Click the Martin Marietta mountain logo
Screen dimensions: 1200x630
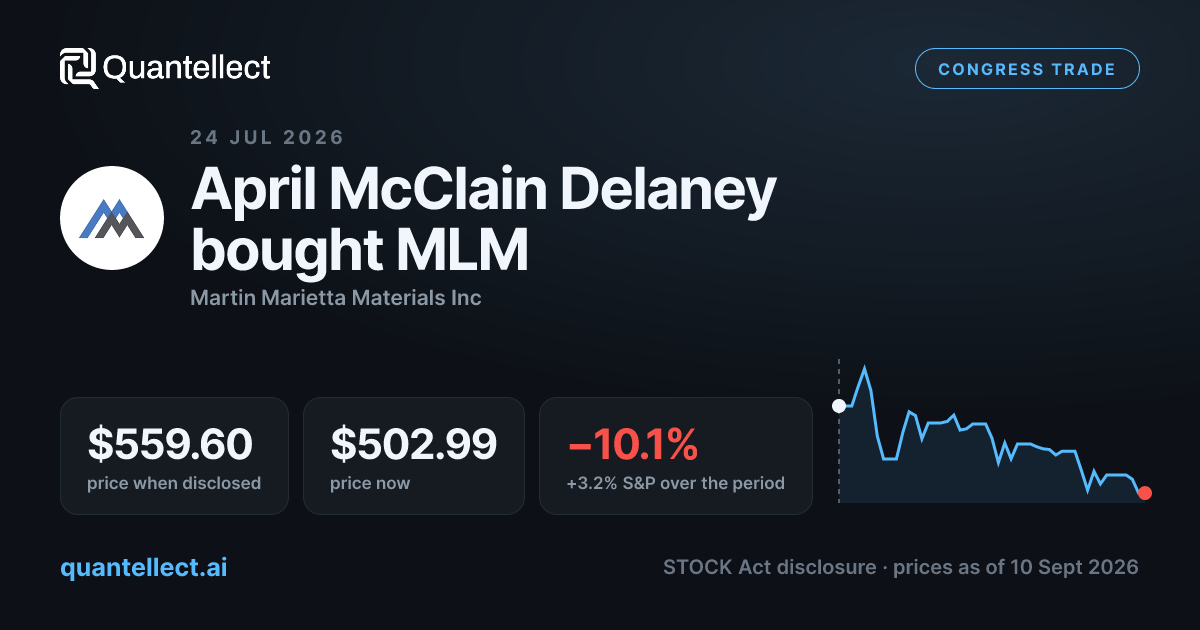pos(112,218)
